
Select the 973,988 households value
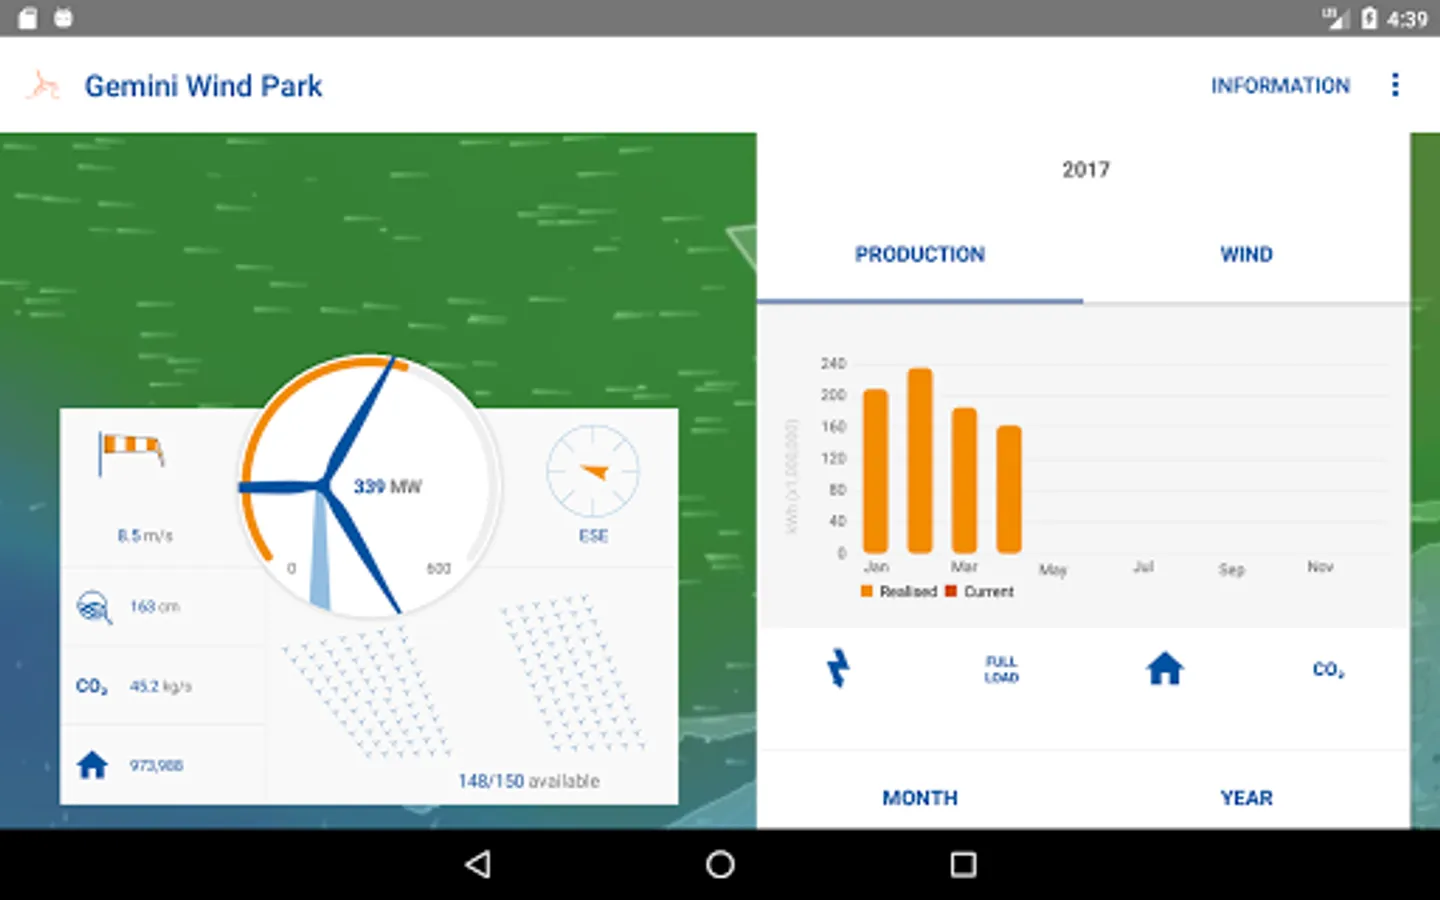(x=156, y=766)
